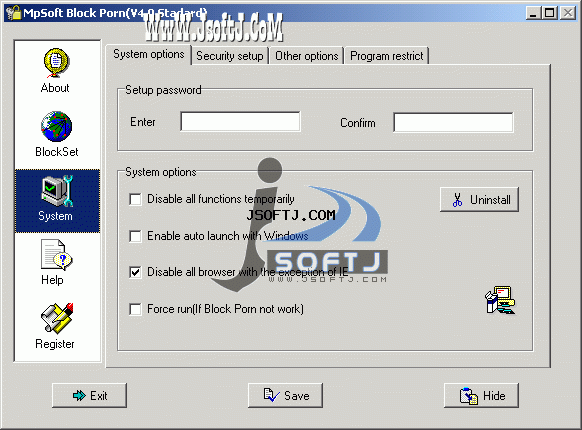Switch to the System options tab

pos(148,55)
